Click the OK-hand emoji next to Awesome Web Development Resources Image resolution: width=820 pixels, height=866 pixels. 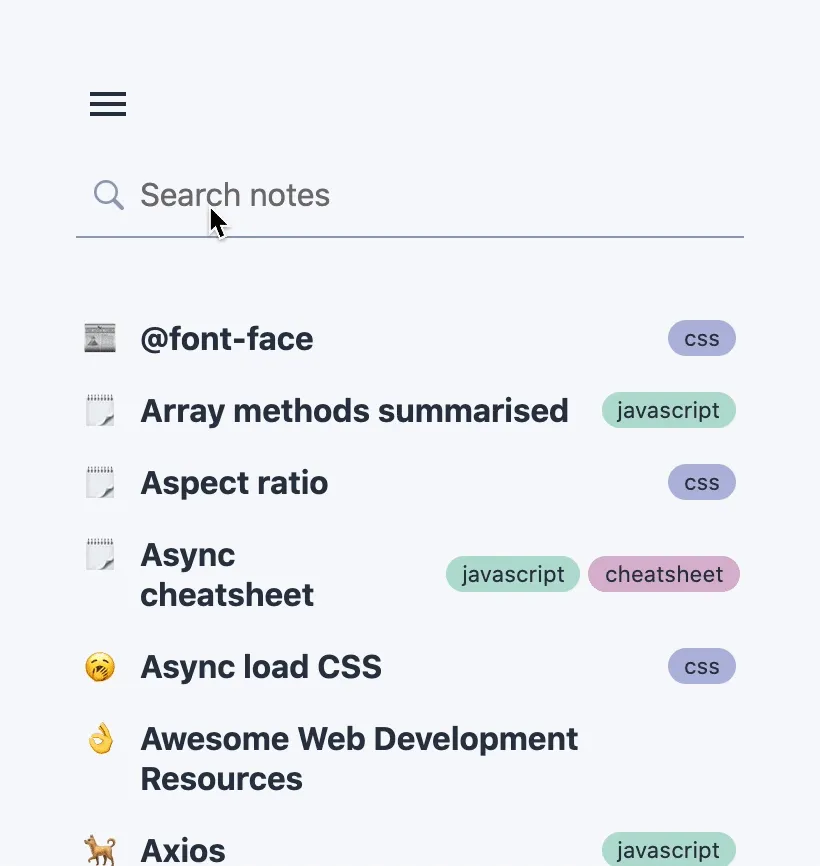(x=100, y=738)
